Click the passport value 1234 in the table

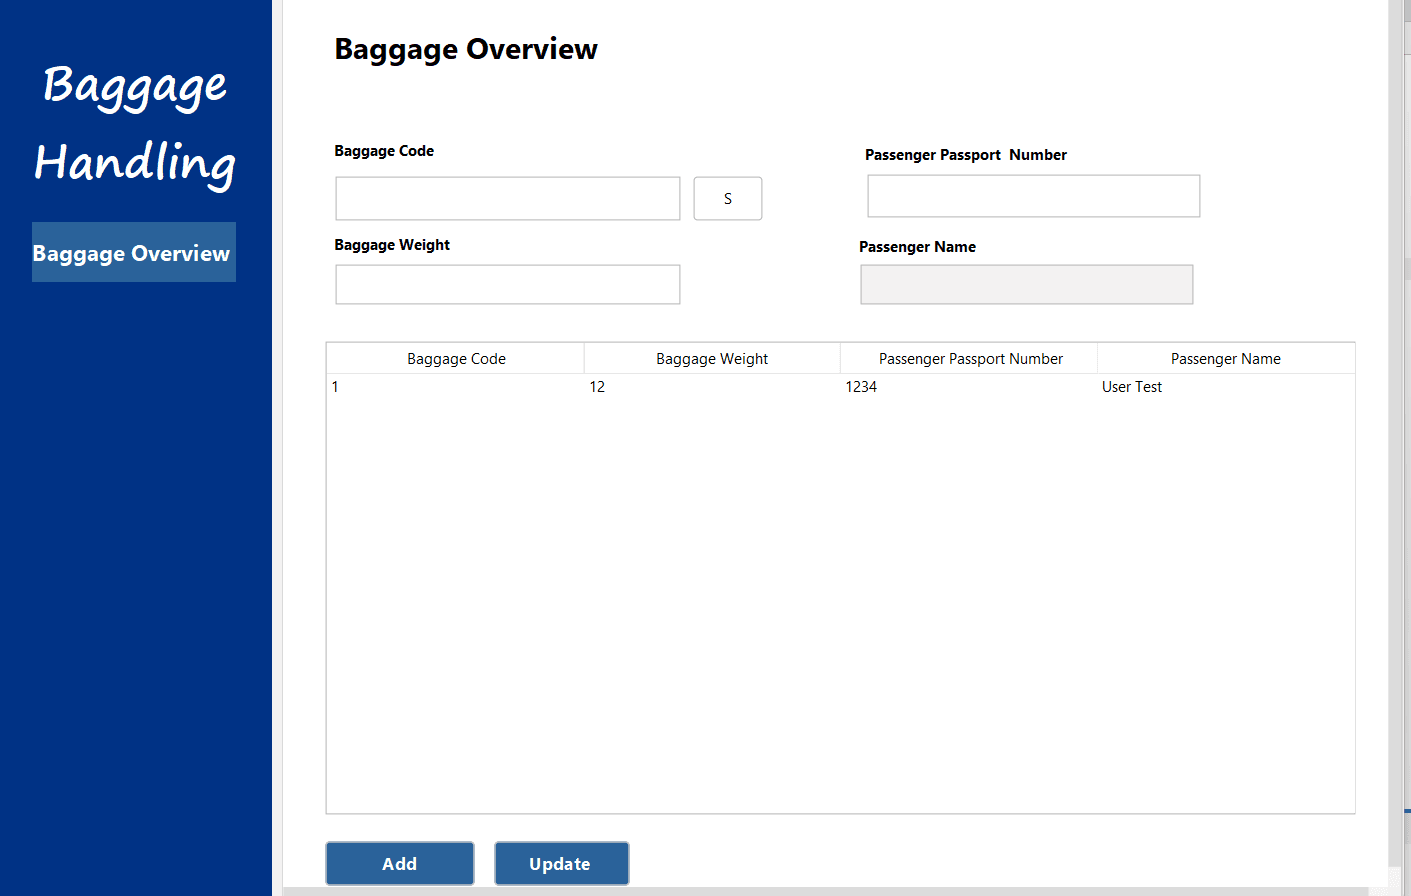tap(862, 386)
